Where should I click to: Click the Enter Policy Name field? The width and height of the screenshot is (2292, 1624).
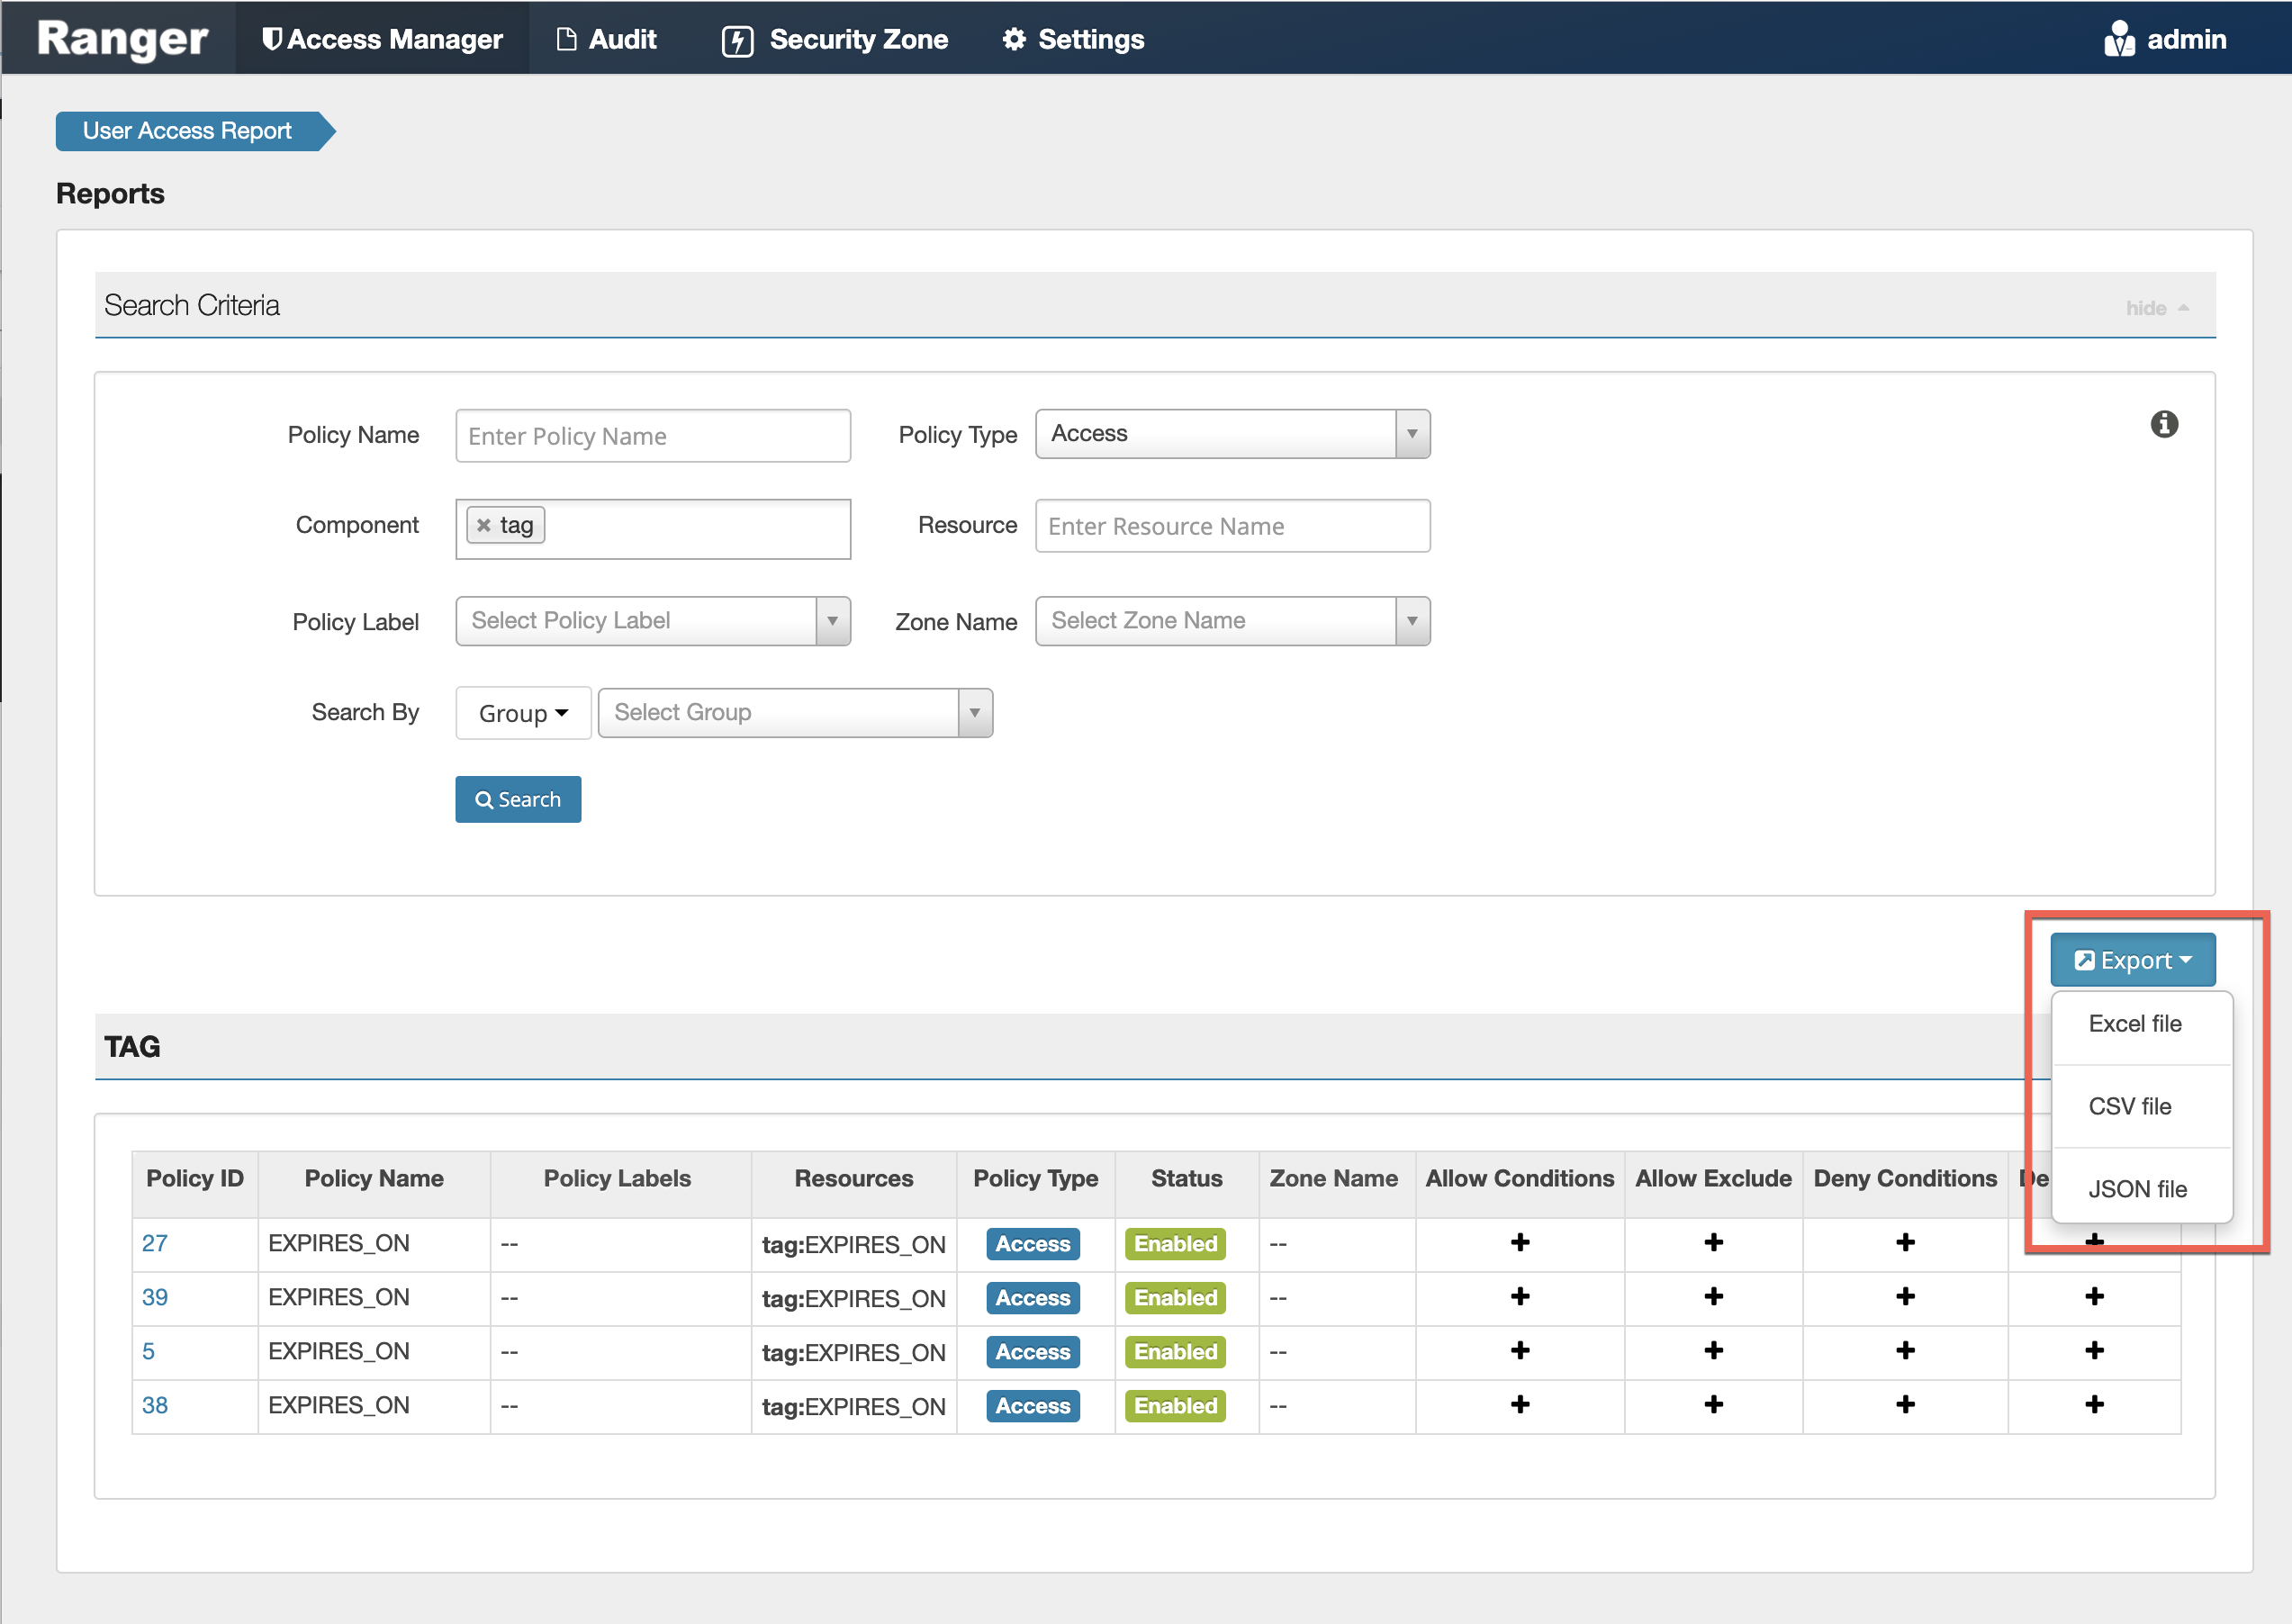pos(652,436)
